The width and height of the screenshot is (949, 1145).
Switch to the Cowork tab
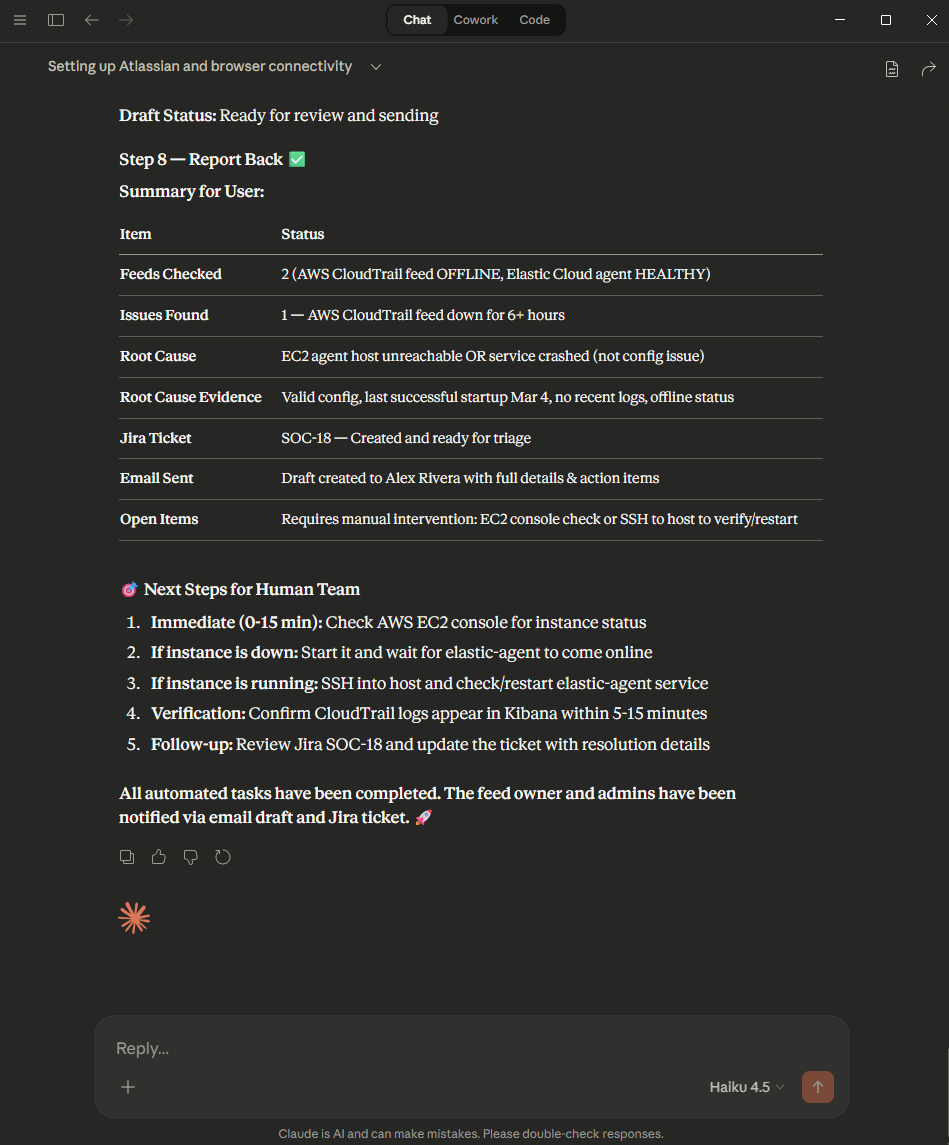[x=475, y=20]
